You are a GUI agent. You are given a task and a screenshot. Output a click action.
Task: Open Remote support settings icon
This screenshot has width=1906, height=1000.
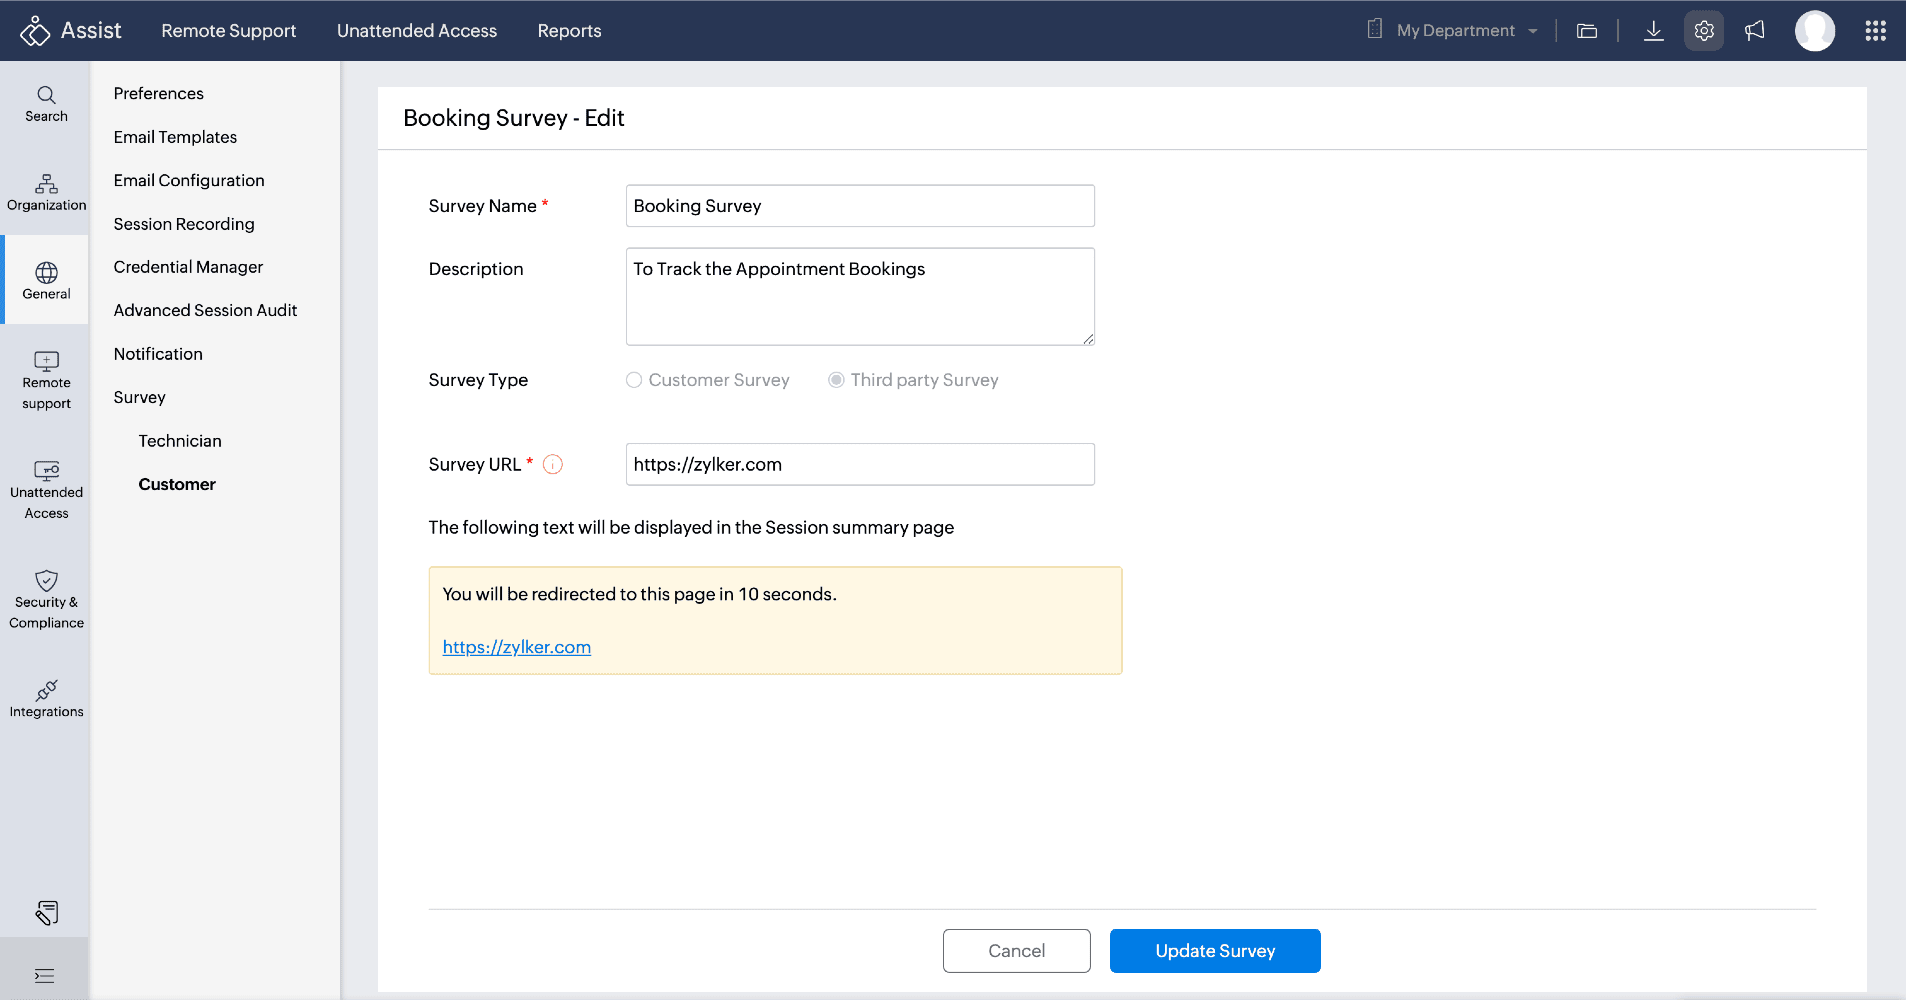click(46, 361)
